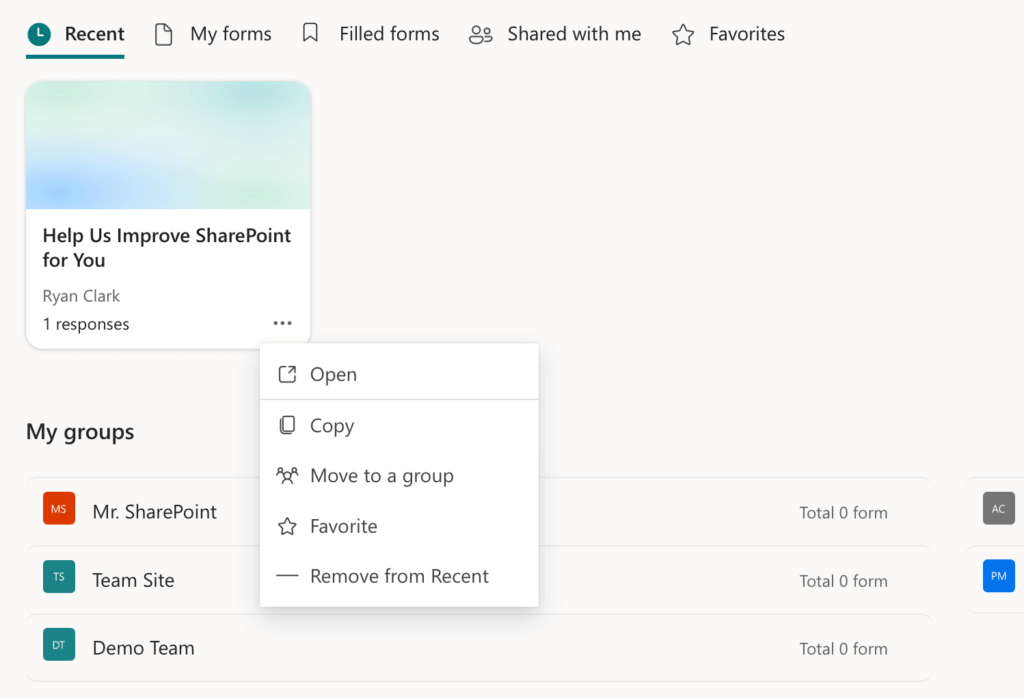Choose Open from the context menu
The image size is (1024, 699).
click(399, 374)
